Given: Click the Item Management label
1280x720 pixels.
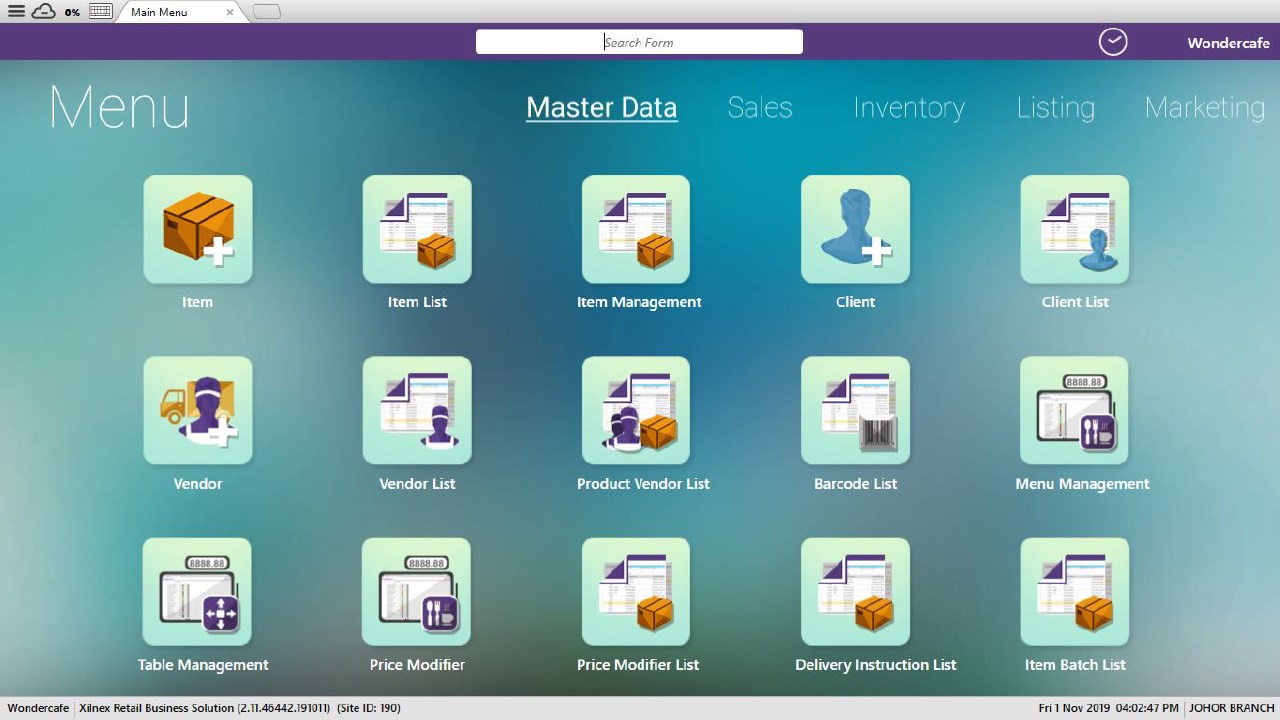Looking at the screenshot, I should tap(639, 302).
